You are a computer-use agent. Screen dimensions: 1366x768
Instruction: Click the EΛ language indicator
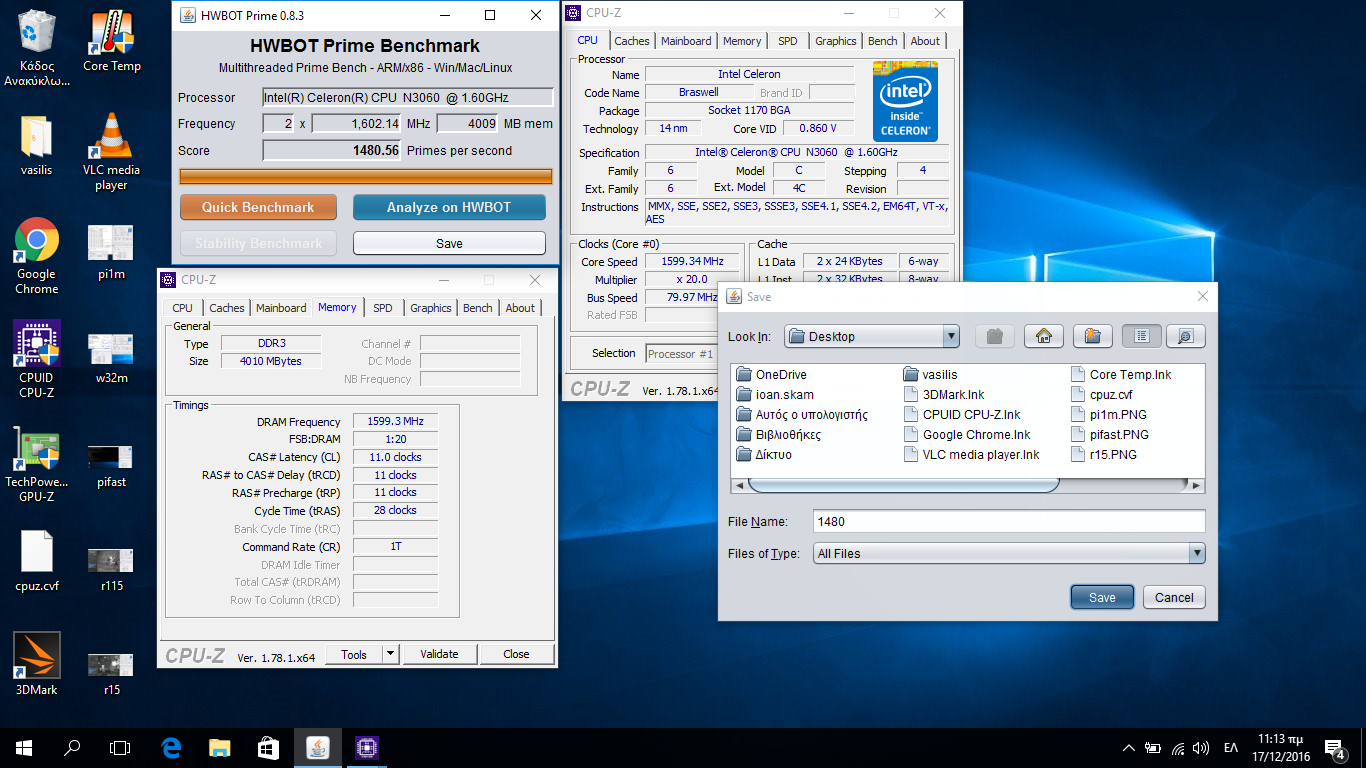[1231, 747]
